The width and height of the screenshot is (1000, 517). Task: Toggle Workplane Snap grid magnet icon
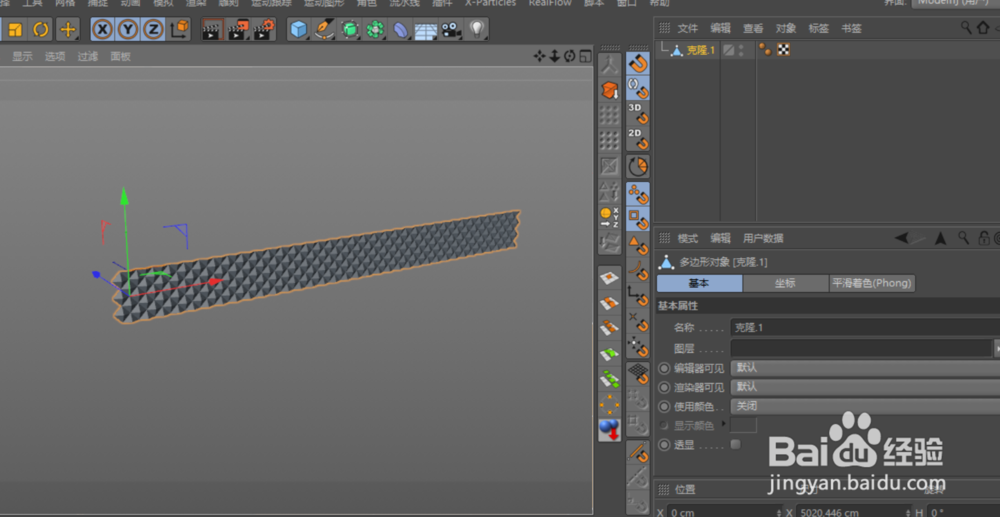[x=638, y=374]
